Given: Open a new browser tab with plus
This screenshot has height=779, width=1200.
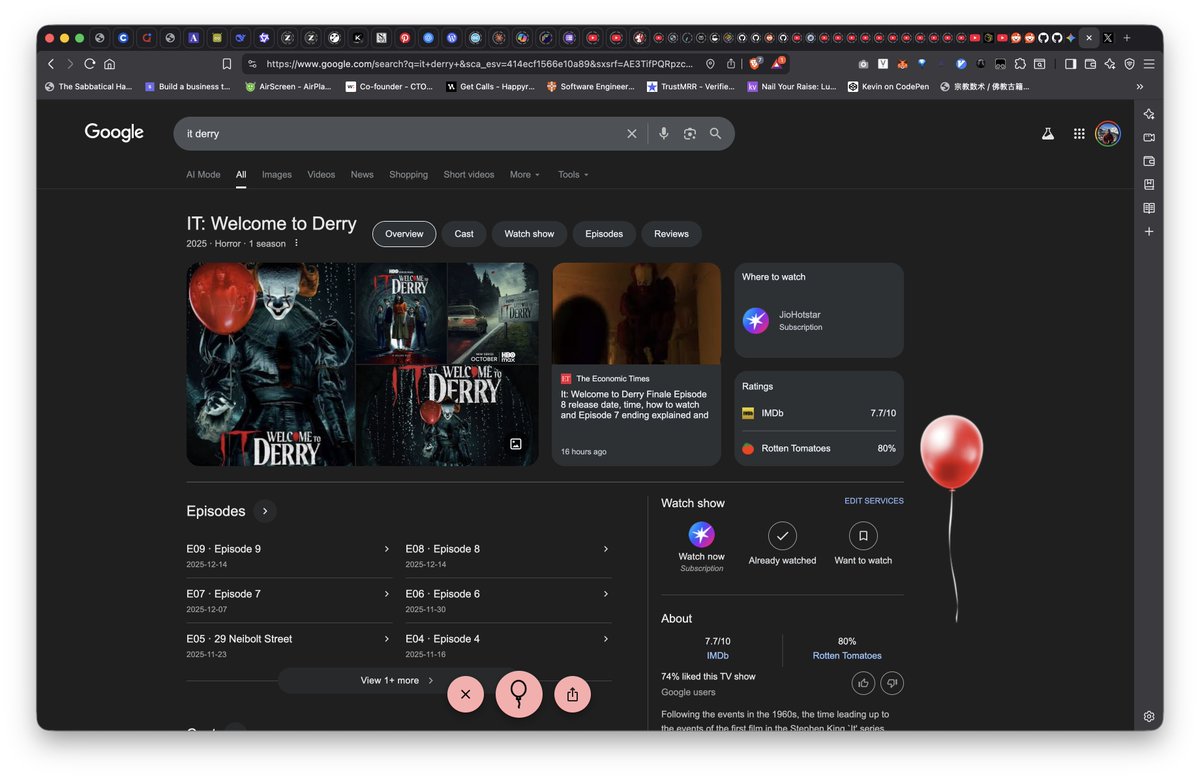Looking at the screenshot, I should [1127, 38].
